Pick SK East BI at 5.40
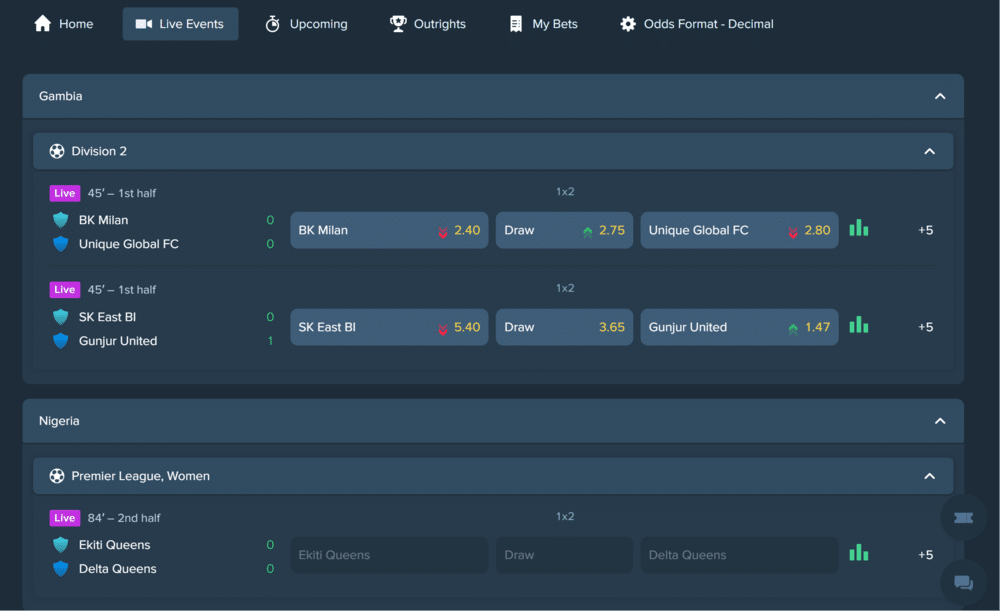The image size is (1000, 611). point(389,327)
